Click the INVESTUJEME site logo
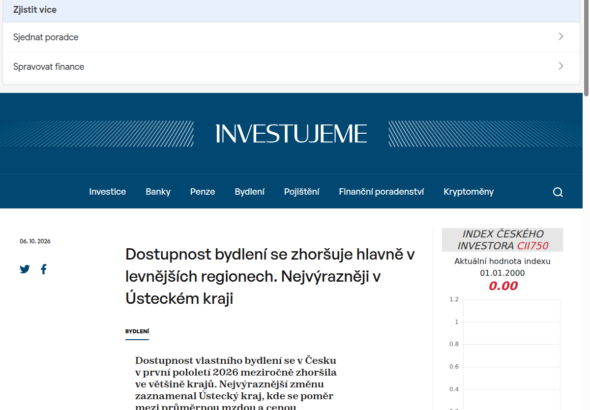This screenshot has width=590, height=410. pos(291,134)
